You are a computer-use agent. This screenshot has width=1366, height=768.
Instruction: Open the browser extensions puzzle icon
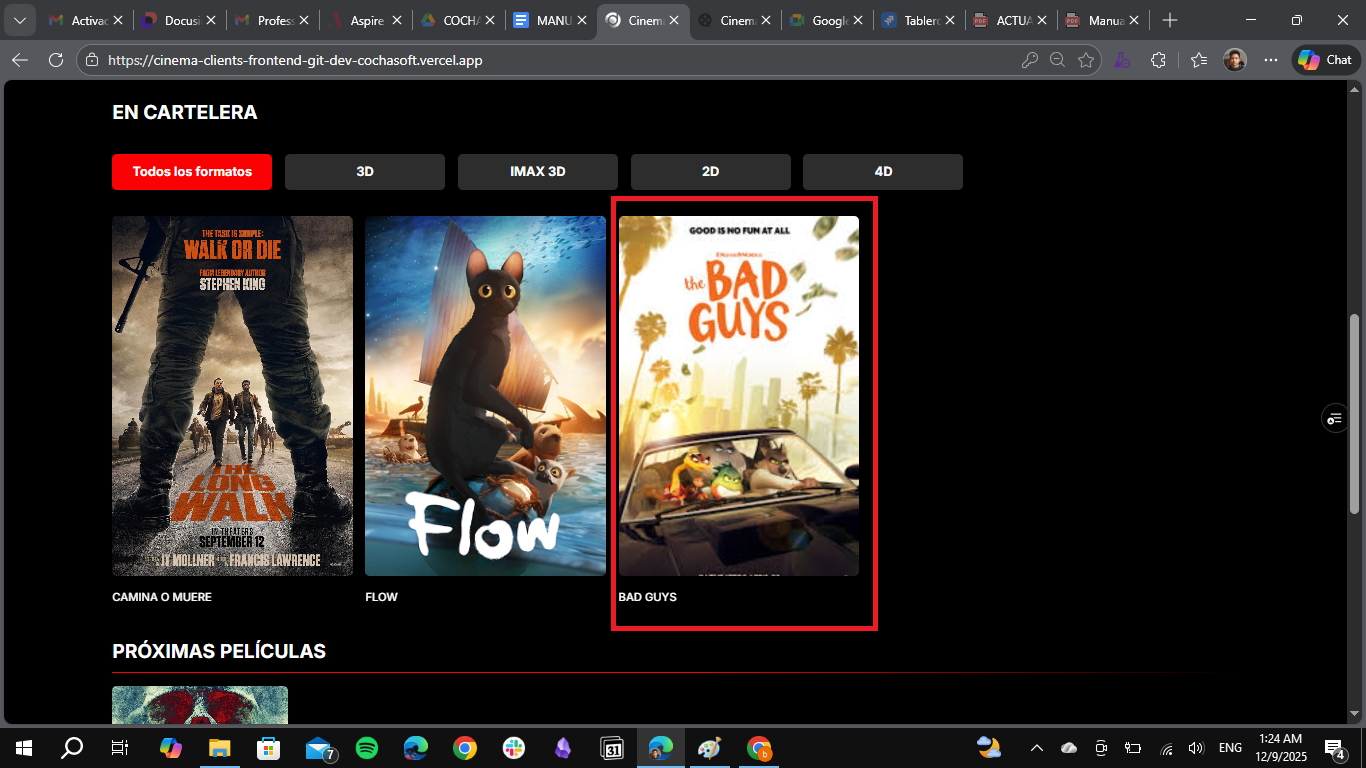pyautogui.click(x=1159, y=60)
